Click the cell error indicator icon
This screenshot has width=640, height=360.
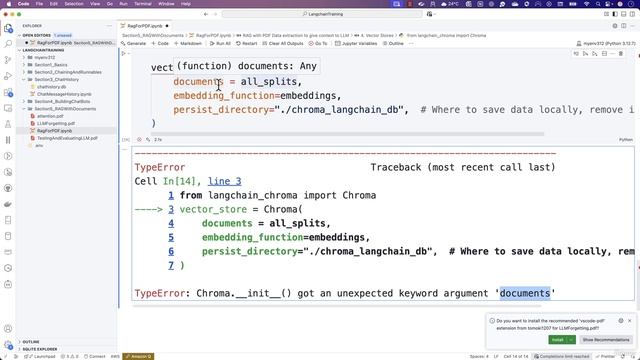[139, 140]
